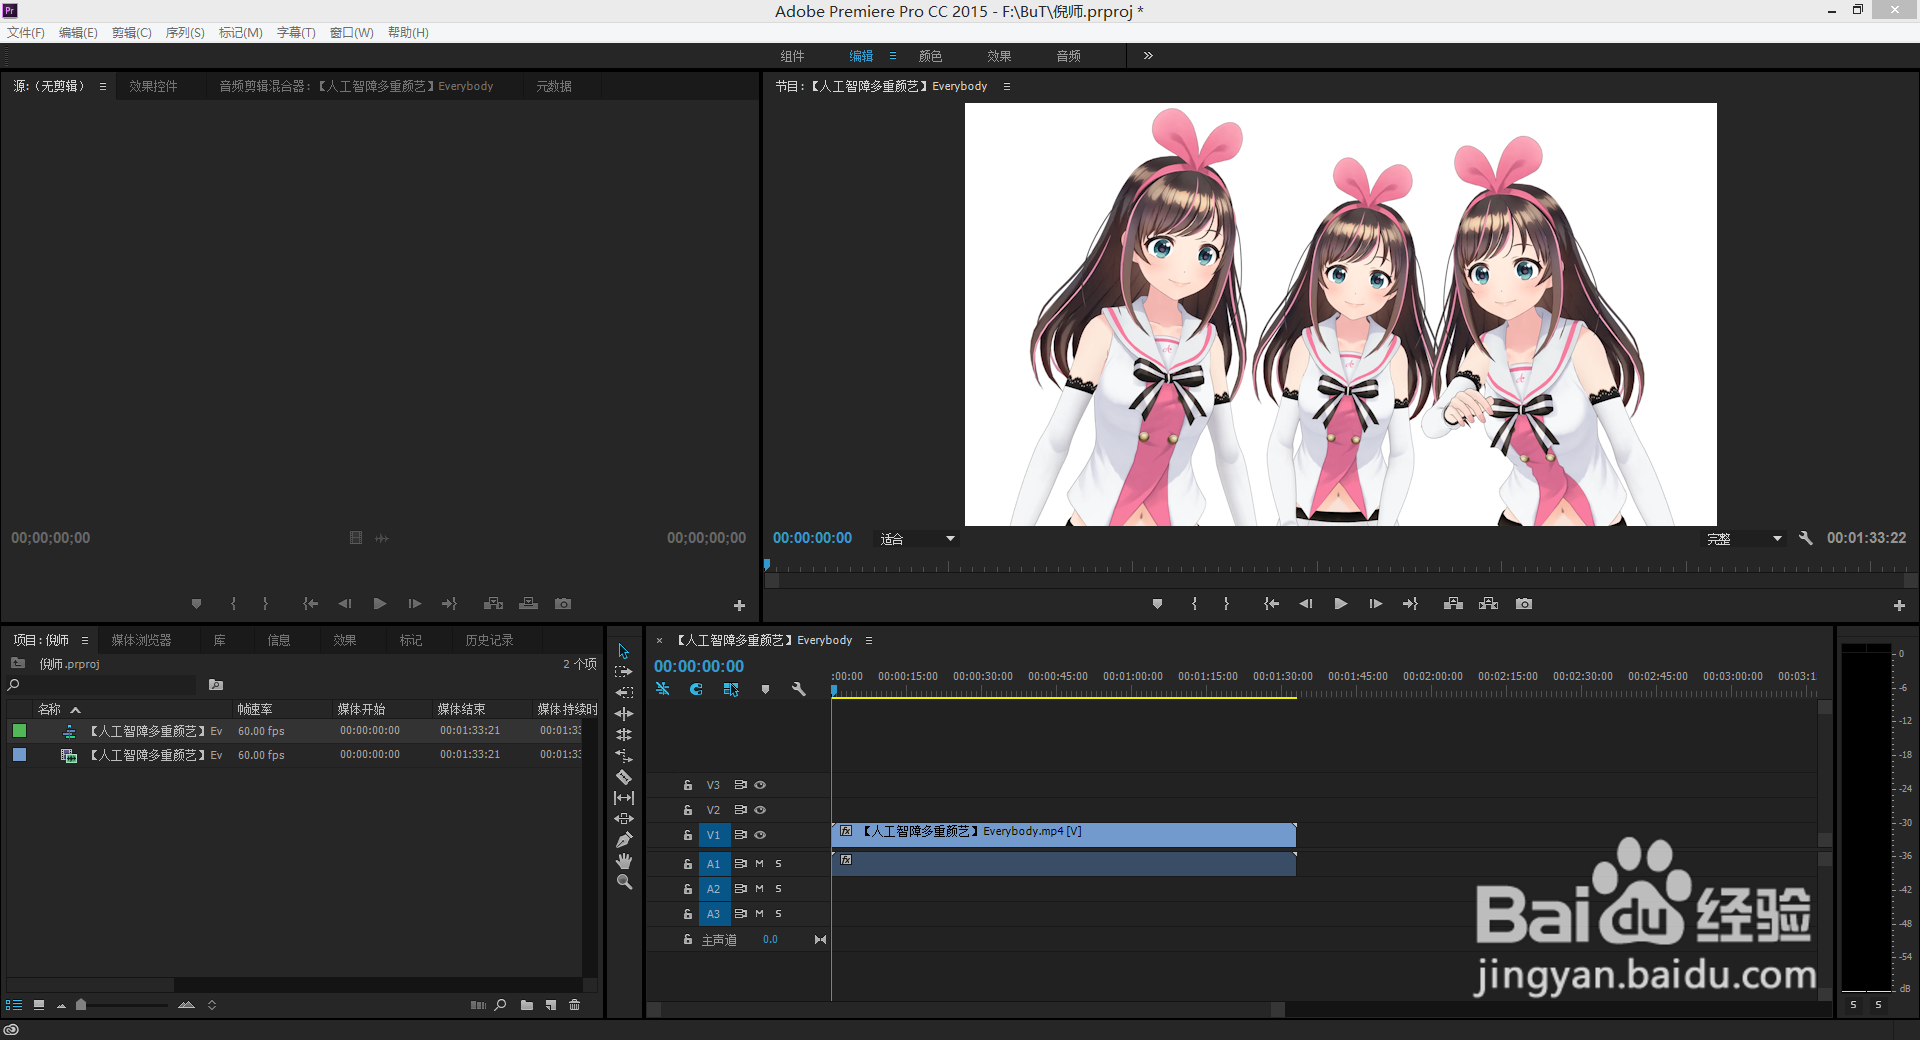Open the 完整 playback resolution dropdown
This screenshot has width=1920, height=1040.
pyautogui.click(x=1744, y=539)
